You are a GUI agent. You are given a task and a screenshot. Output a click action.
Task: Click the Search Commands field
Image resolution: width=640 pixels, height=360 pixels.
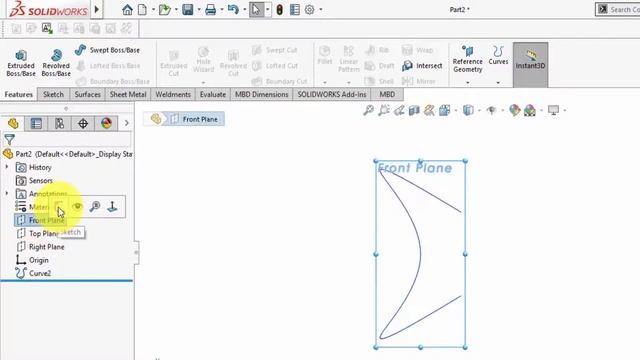pos(618,9)
